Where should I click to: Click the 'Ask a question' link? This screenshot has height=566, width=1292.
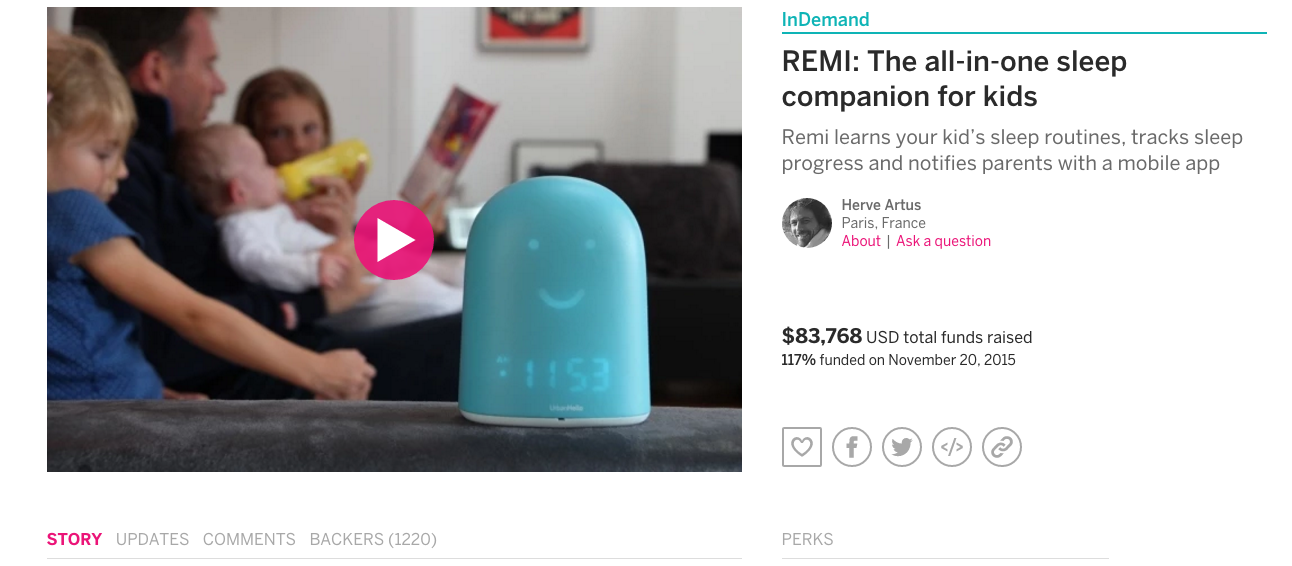pos(943,241)
